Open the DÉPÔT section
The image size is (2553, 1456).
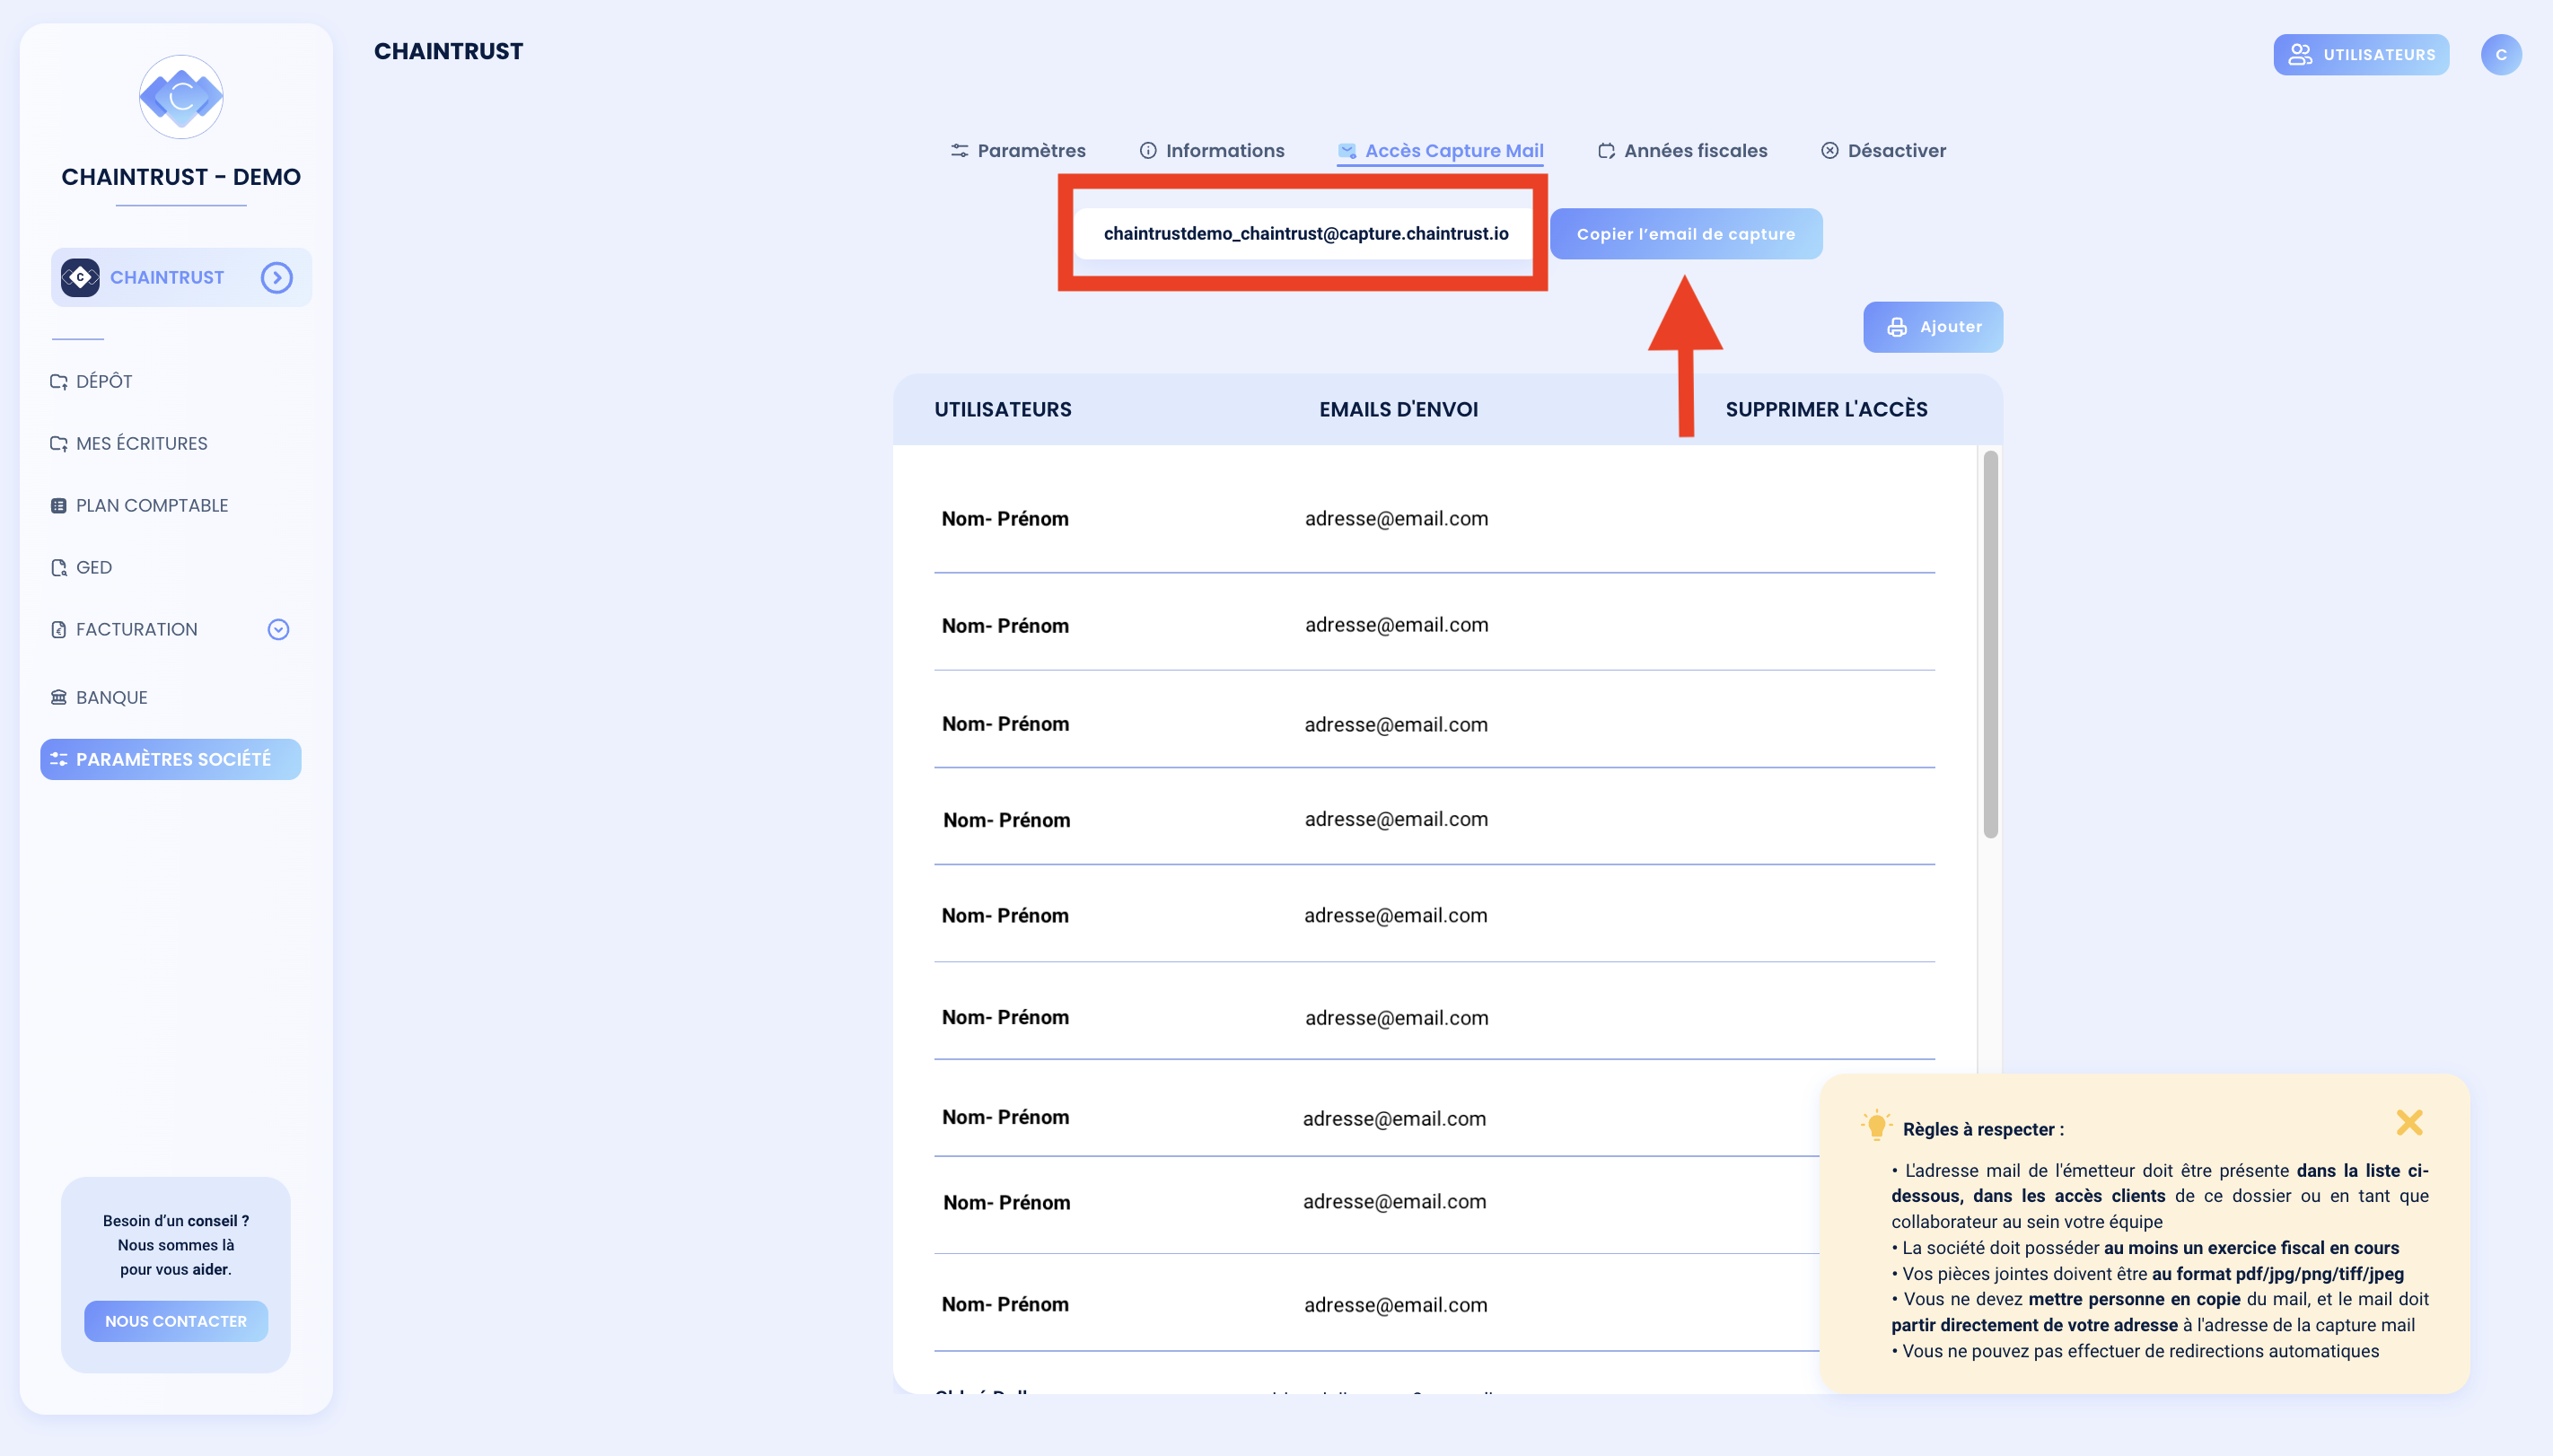point(91,381)
